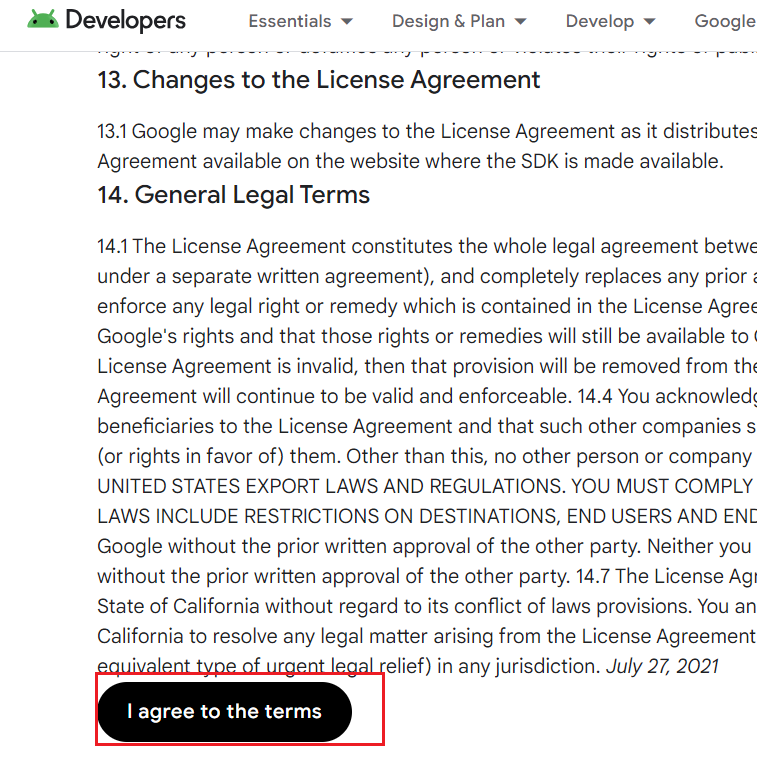Click the 13.1 Google may make changes line
This screenshot has height=757, width=757.
tap(427, 131)
